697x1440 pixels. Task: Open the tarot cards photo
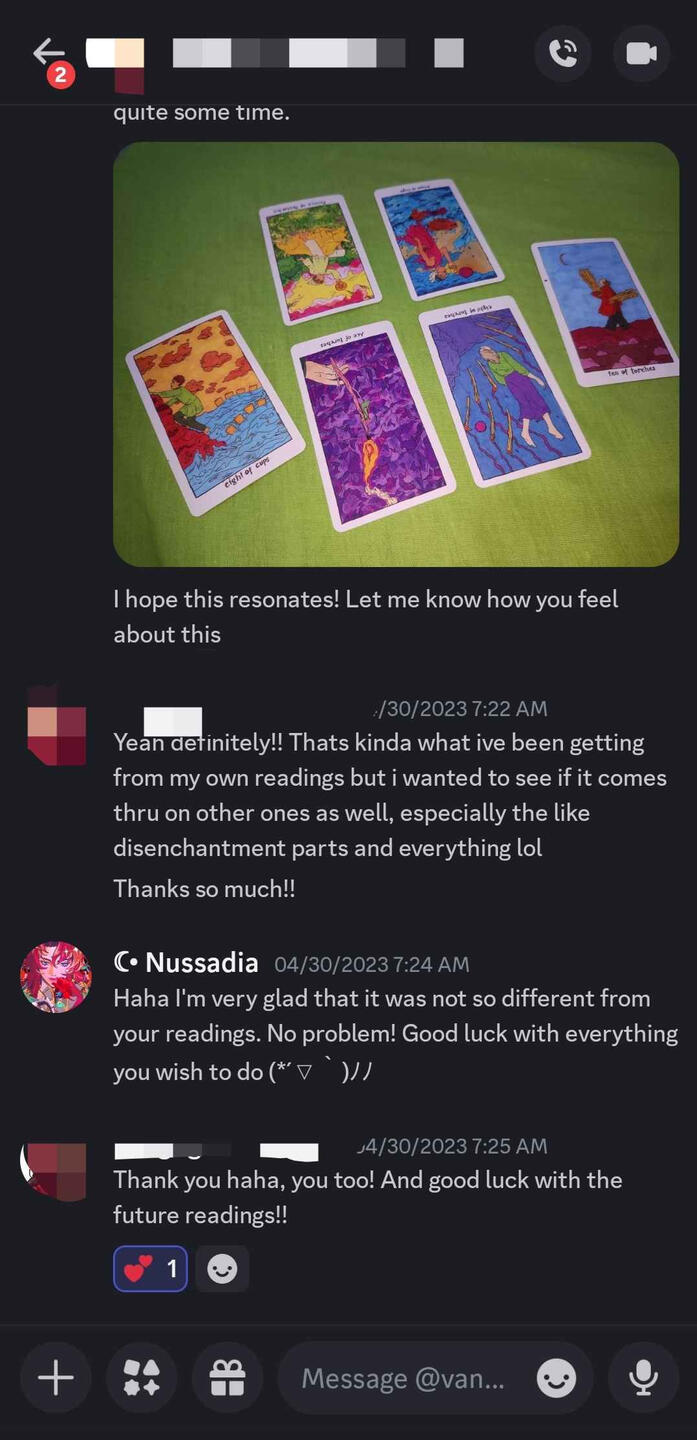(x=396, y=354)
